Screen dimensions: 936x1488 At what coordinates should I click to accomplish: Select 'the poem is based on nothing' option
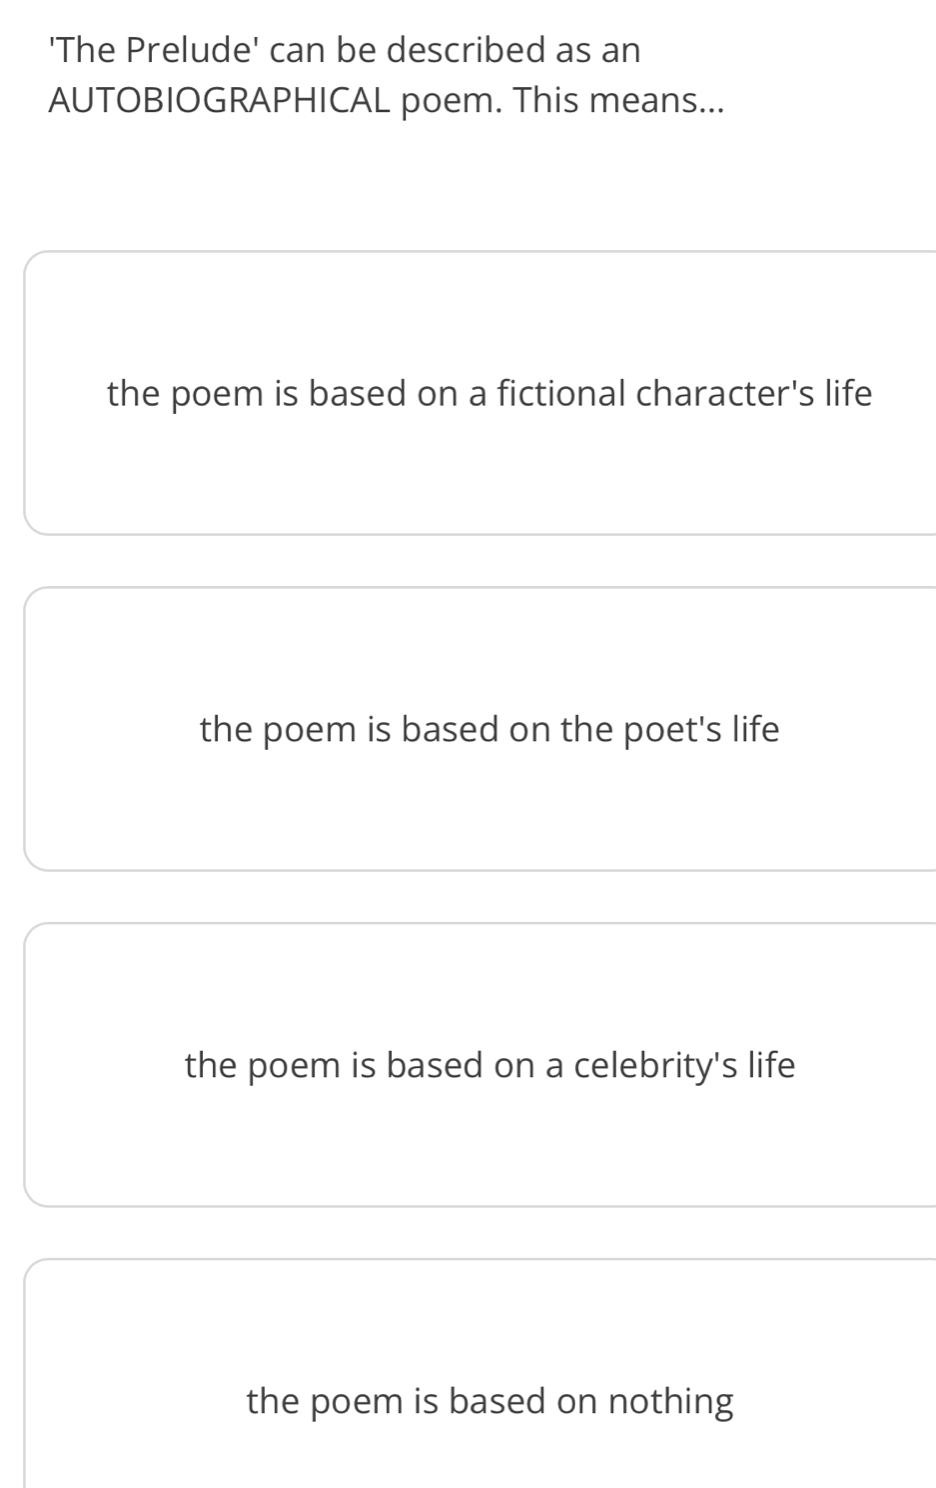pyautogui.click(x=489, y=1400)
